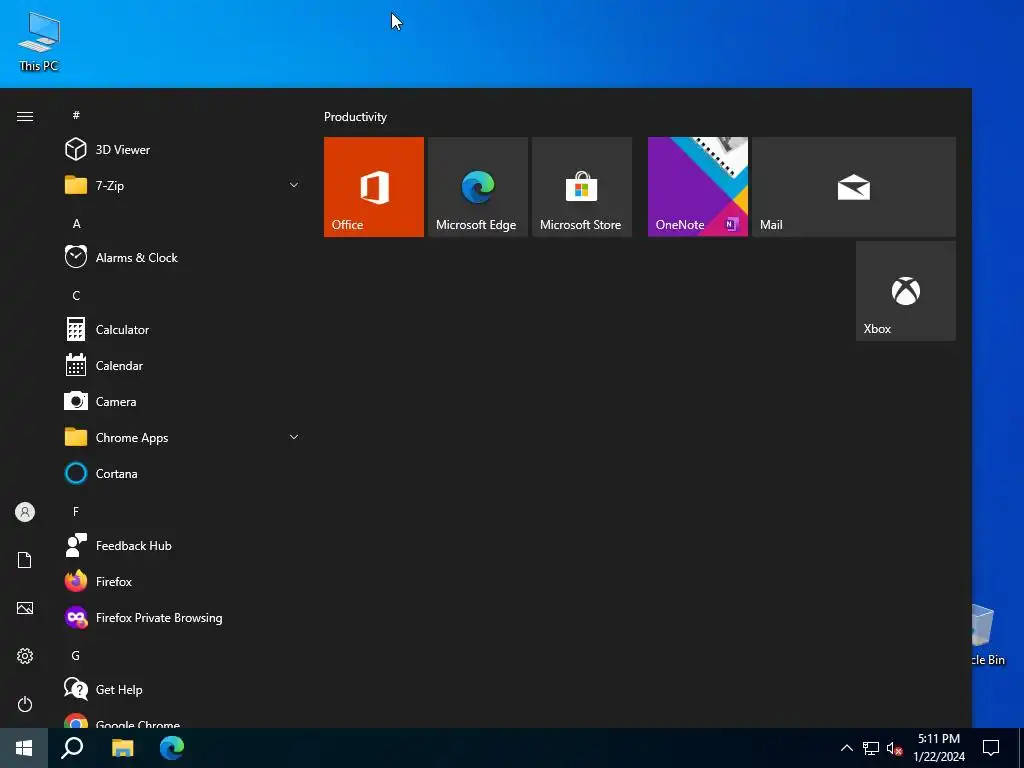Screen dimensions: 1024x768
Task: Open the Xbox tile
Action: 906,291
